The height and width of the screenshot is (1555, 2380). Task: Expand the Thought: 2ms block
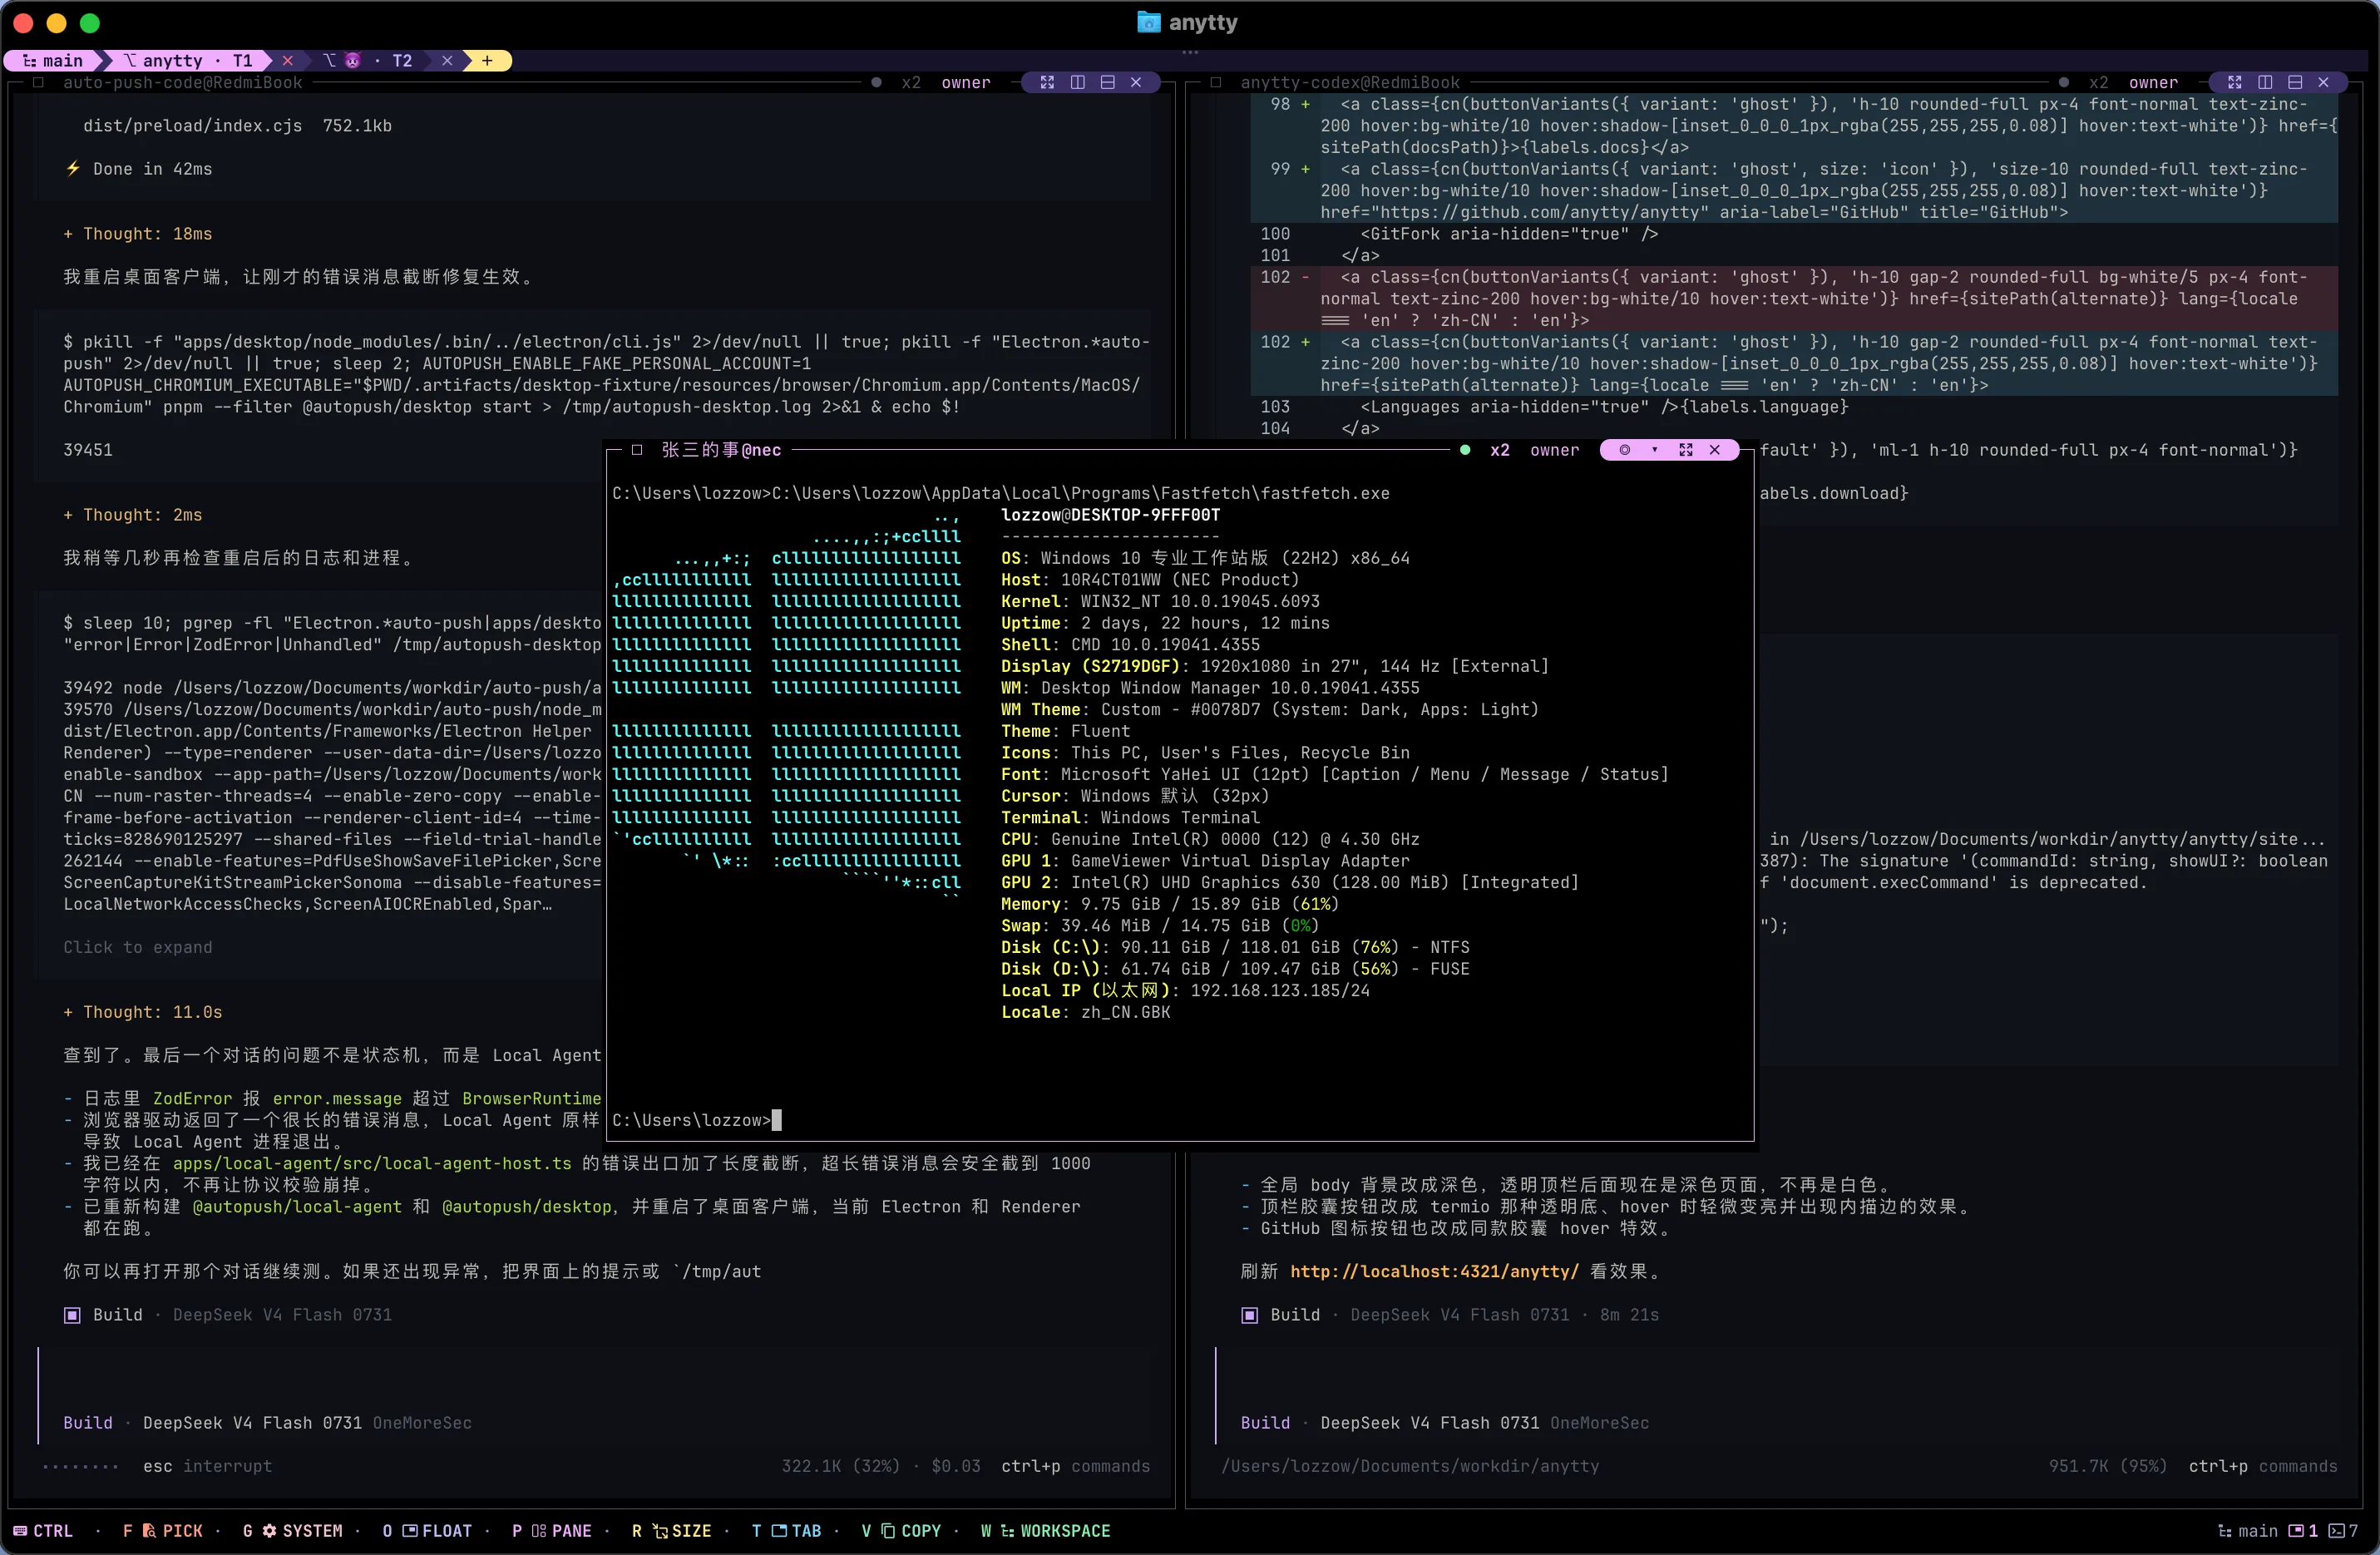point(133,515)
